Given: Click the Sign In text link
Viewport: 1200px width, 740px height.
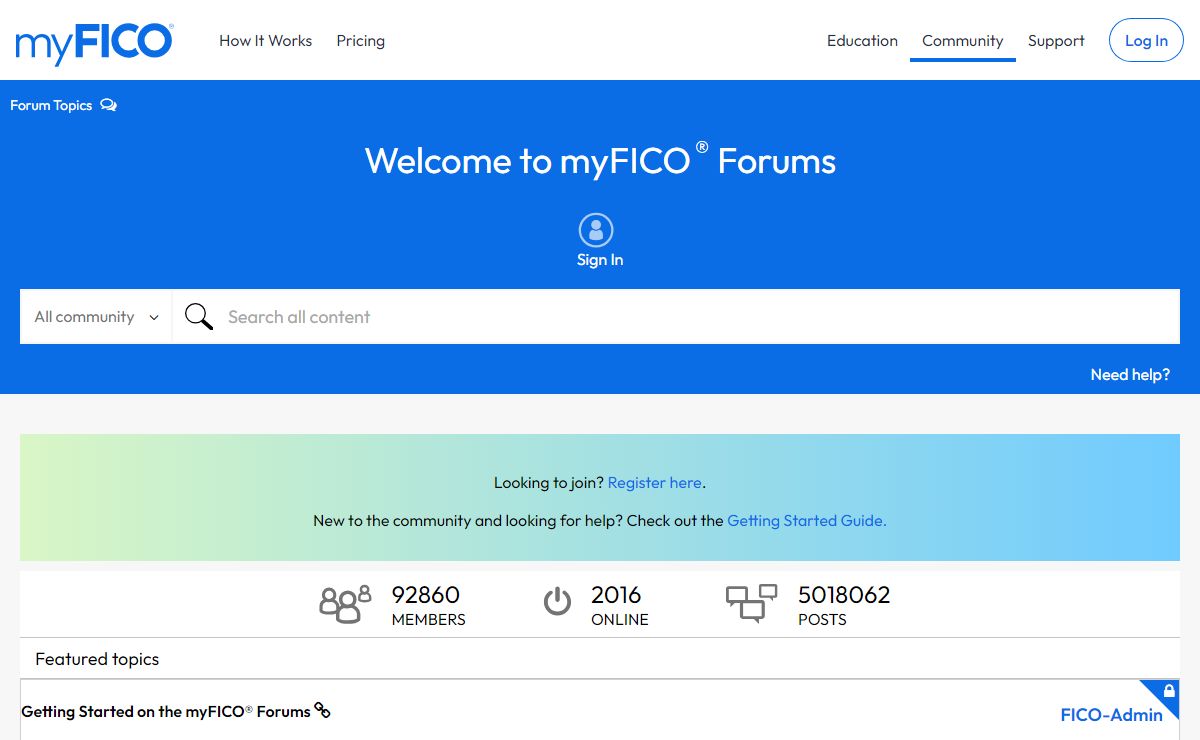Looking at the screenshot, I should coord(600,260).
